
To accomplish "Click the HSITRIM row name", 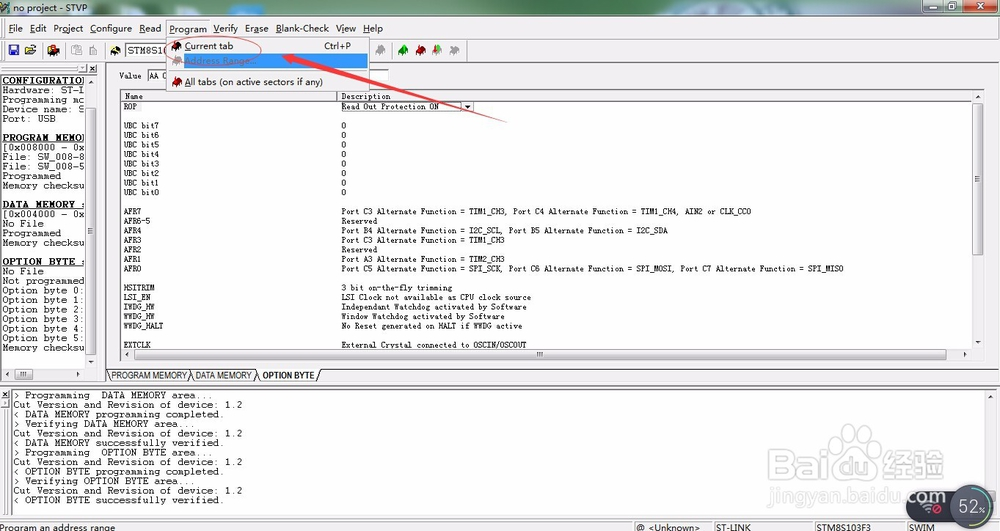I will (139, 287).
